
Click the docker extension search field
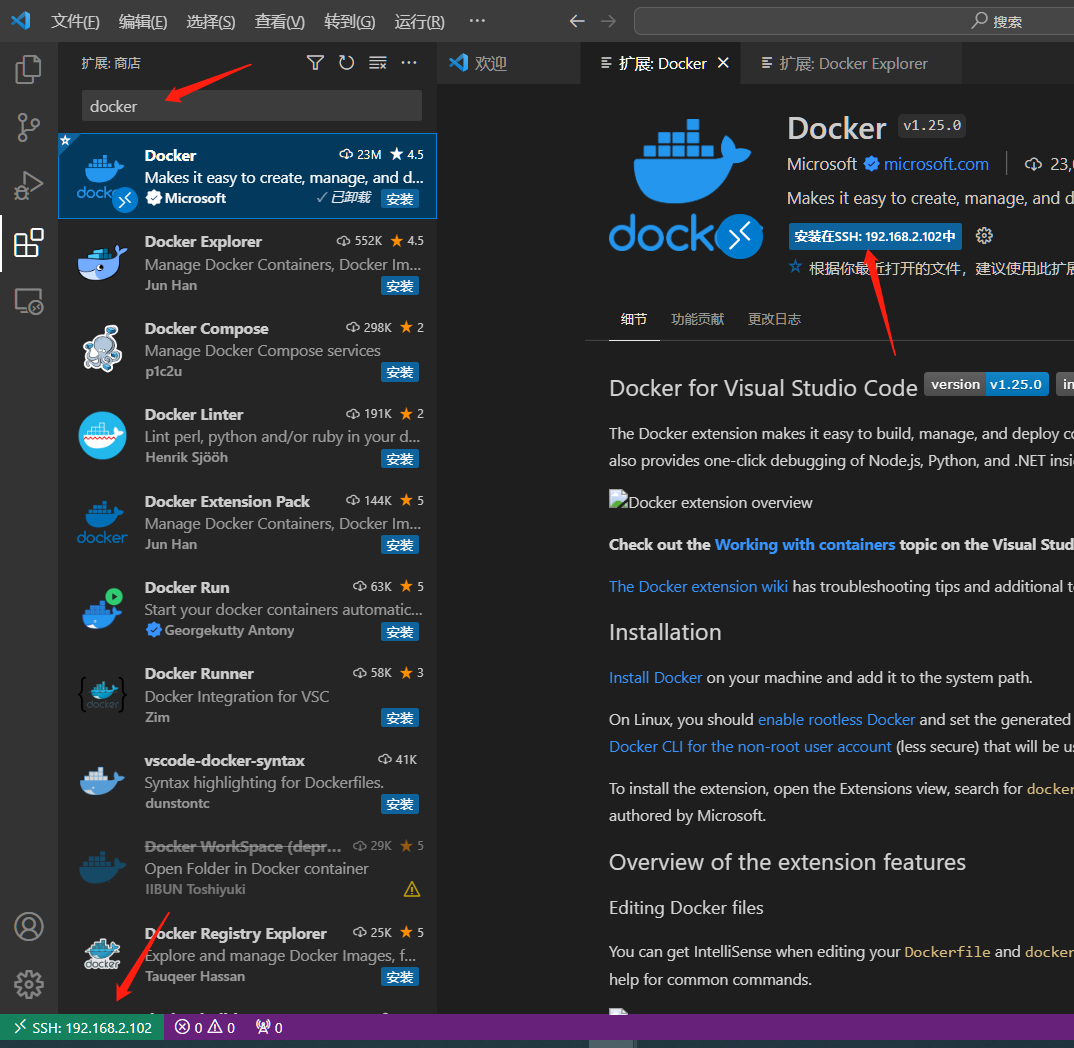[x=251, y=106]
